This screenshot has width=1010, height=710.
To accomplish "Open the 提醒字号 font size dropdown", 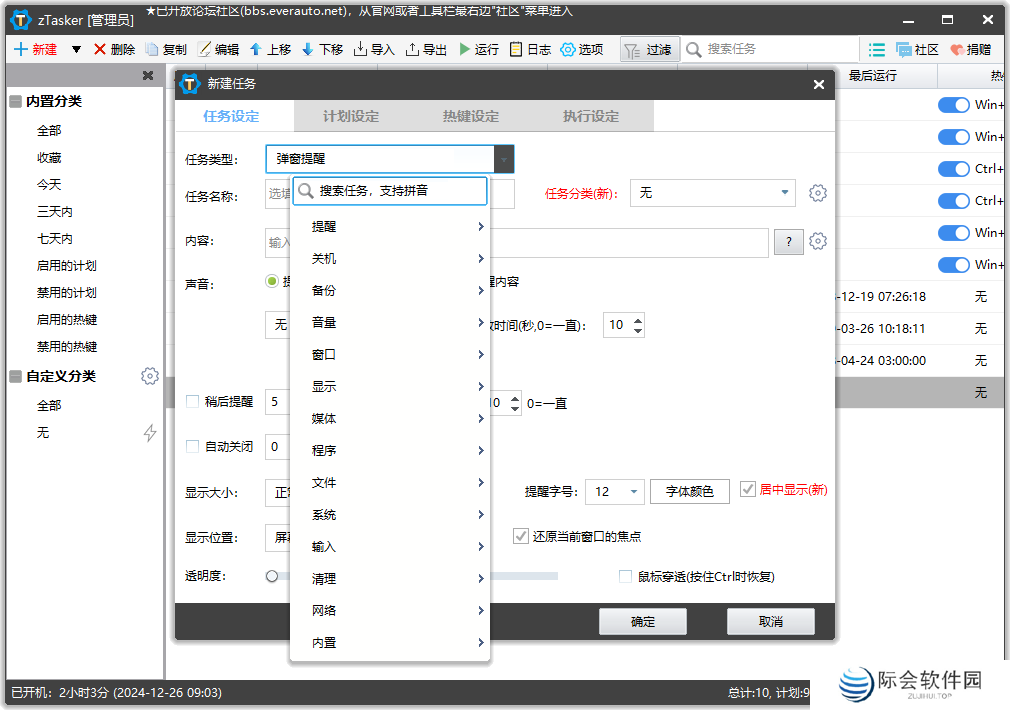I will point(614,490).
